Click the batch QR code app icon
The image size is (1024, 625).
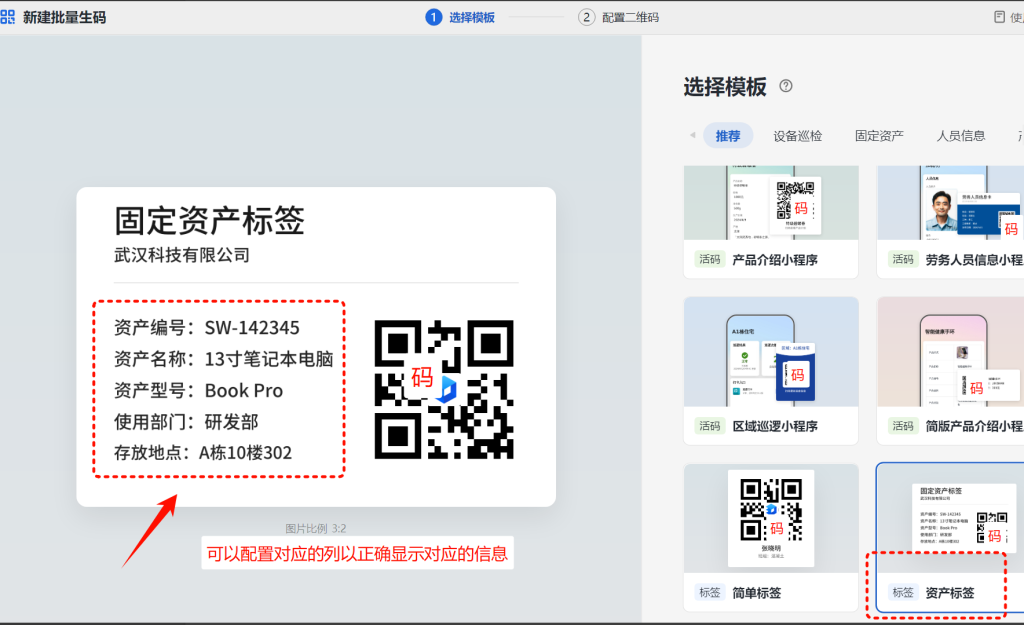7,17
